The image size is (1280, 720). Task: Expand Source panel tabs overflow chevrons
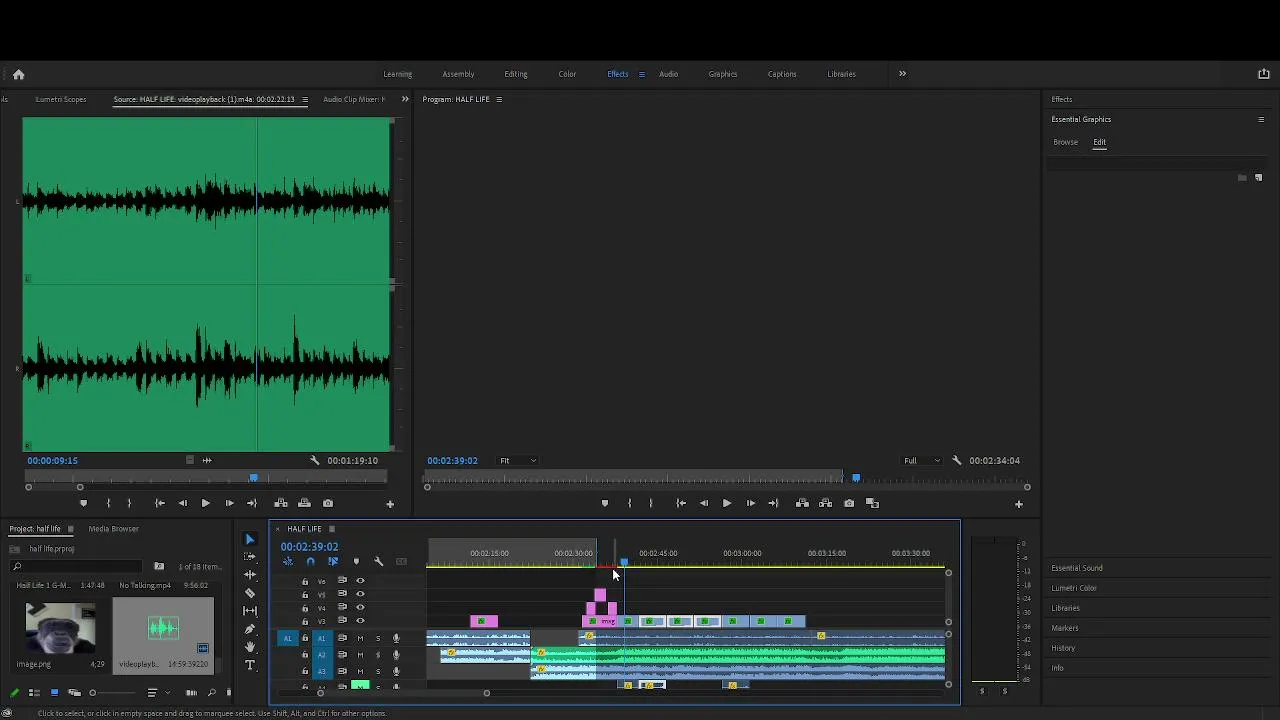(x=405, y=99)
